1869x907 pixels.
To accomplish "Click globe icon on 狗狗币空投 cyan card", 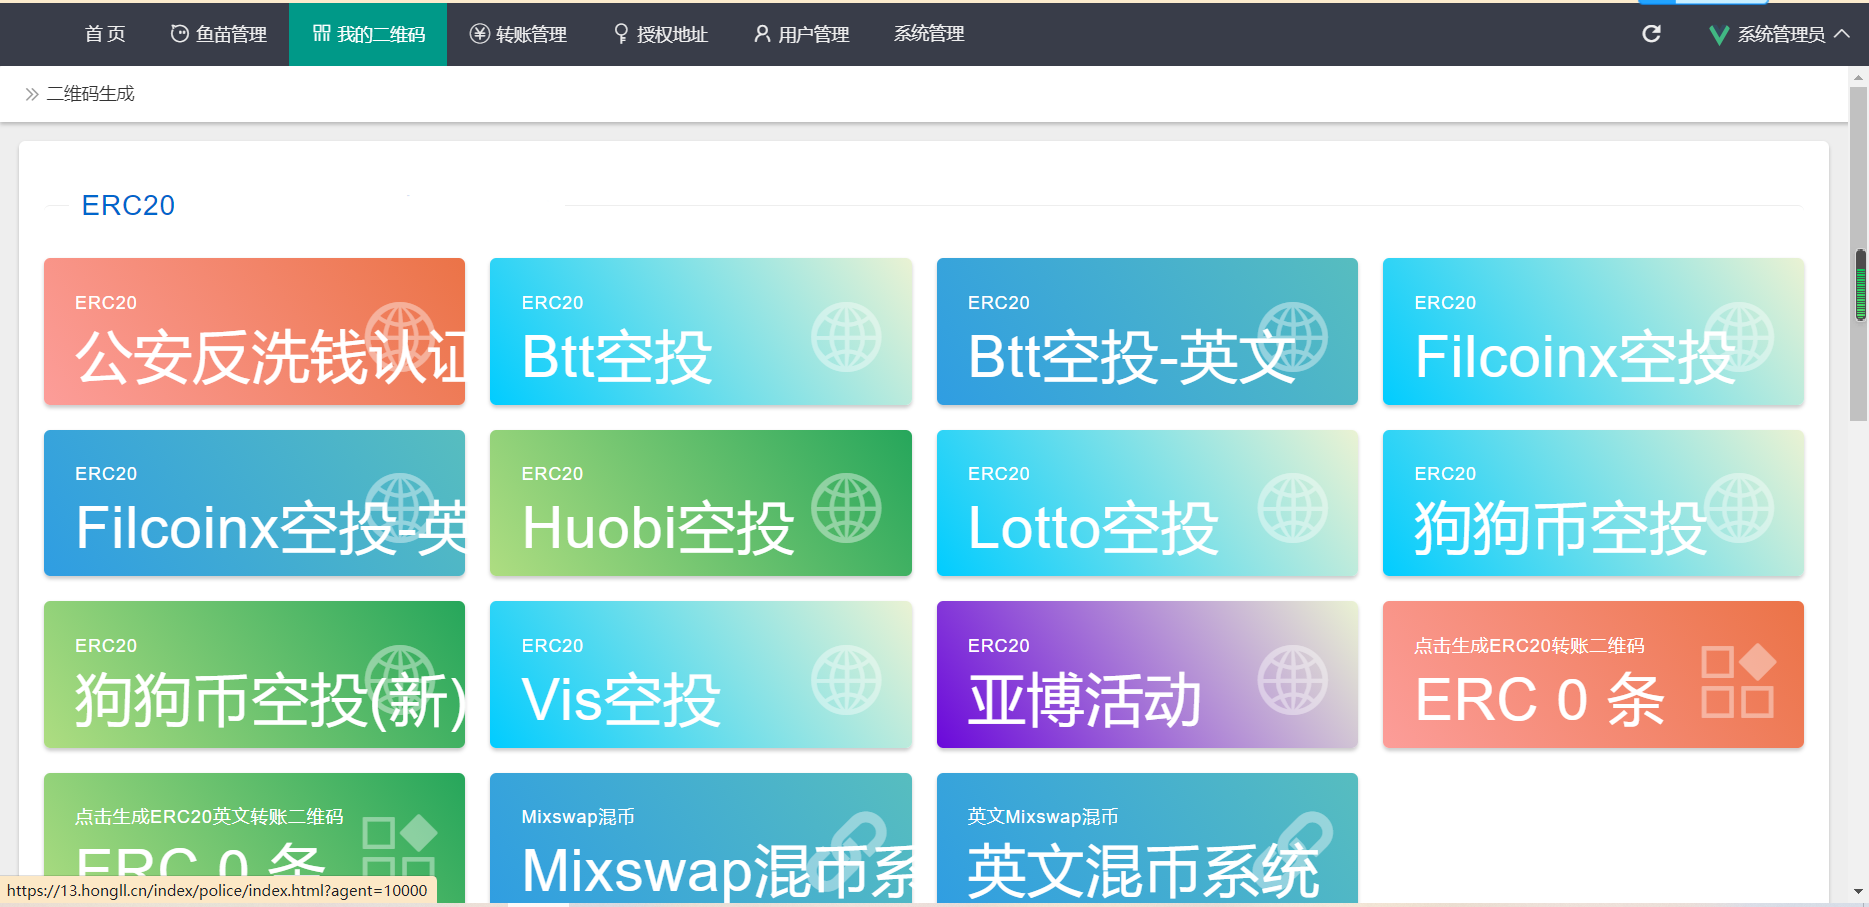I will tap(1739, 508).
